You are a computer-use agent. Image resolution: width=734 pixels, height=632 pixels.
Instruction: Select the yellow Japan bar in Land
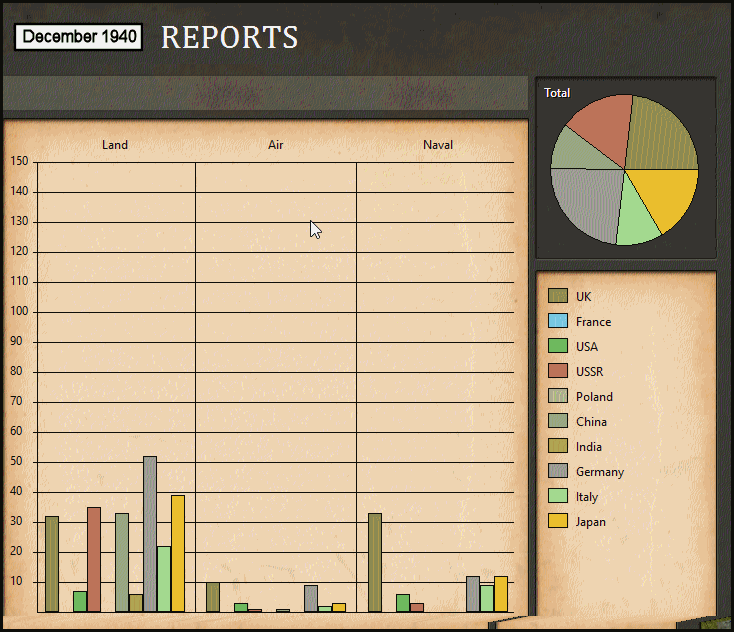click(x=178, y=553)
